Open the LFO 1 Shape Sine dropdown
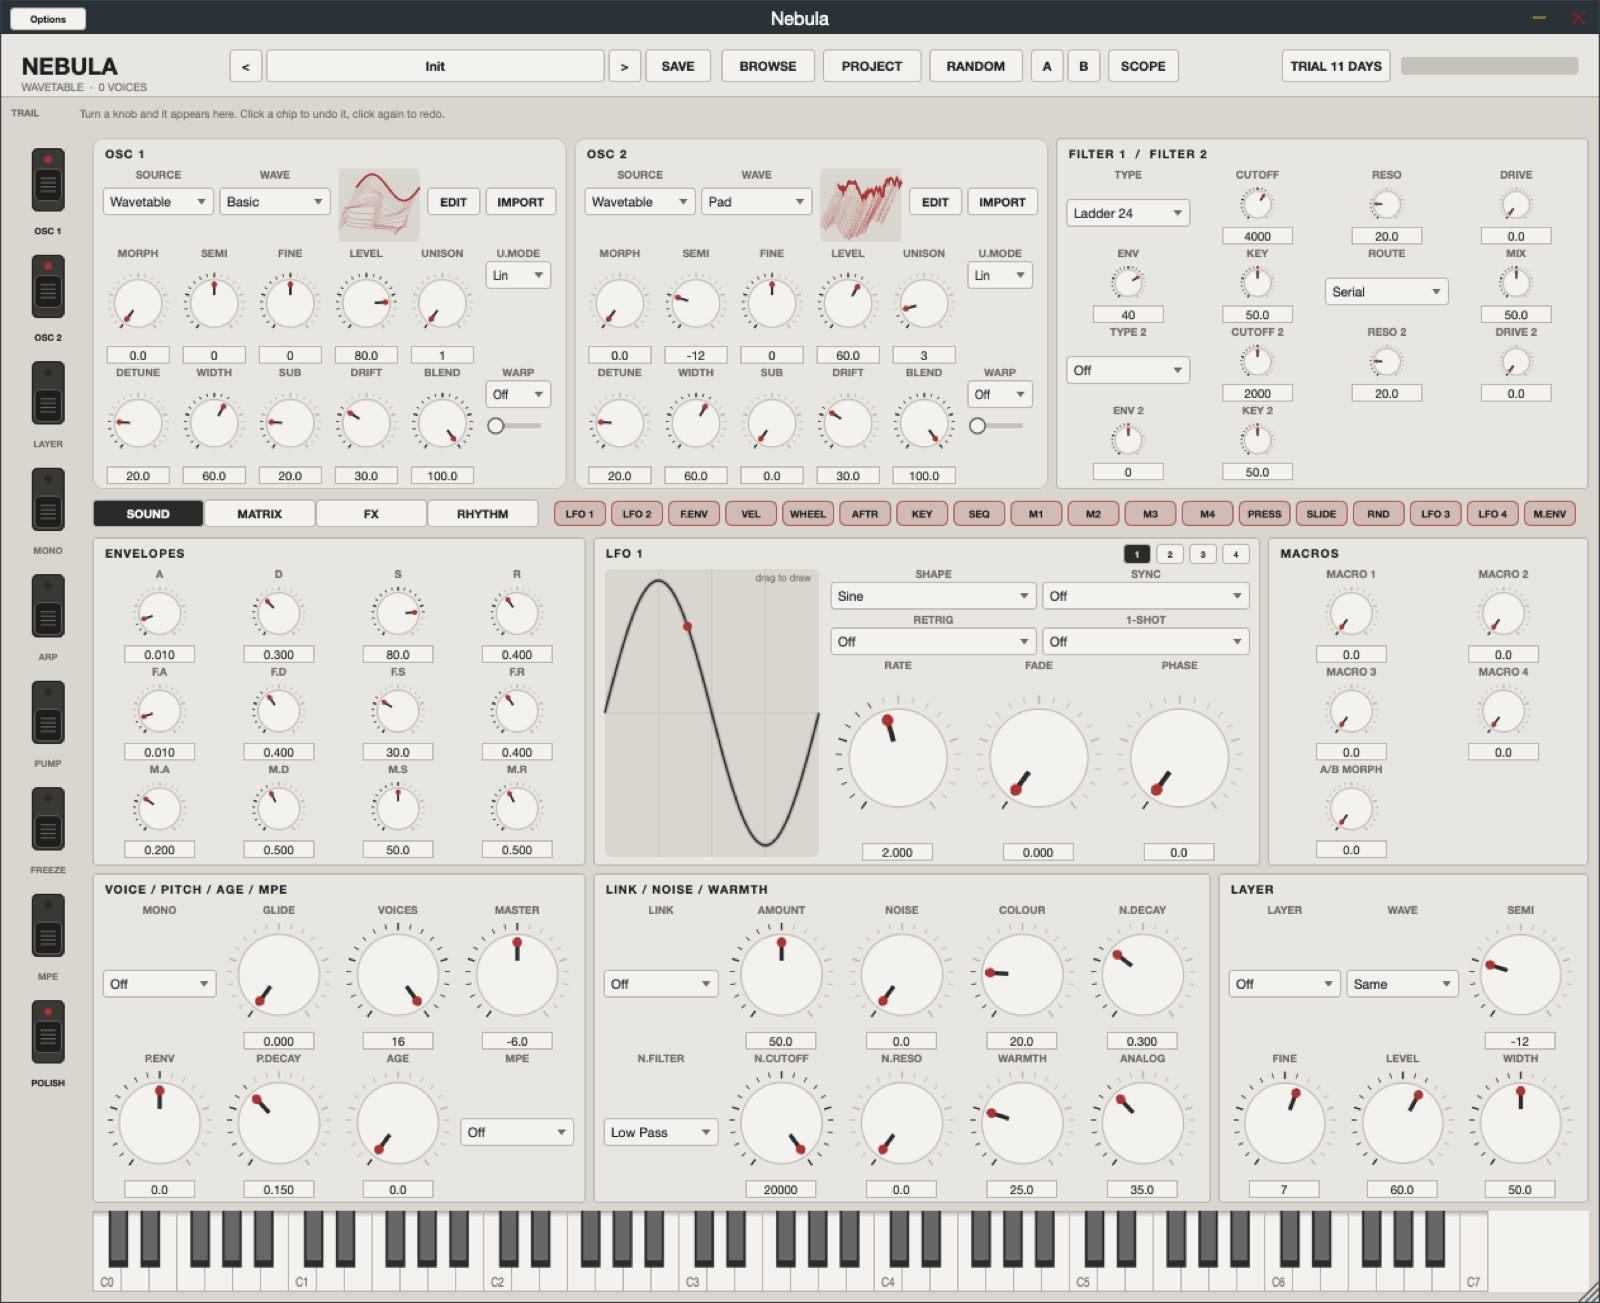1600x1303 pixels. (933, 596)
